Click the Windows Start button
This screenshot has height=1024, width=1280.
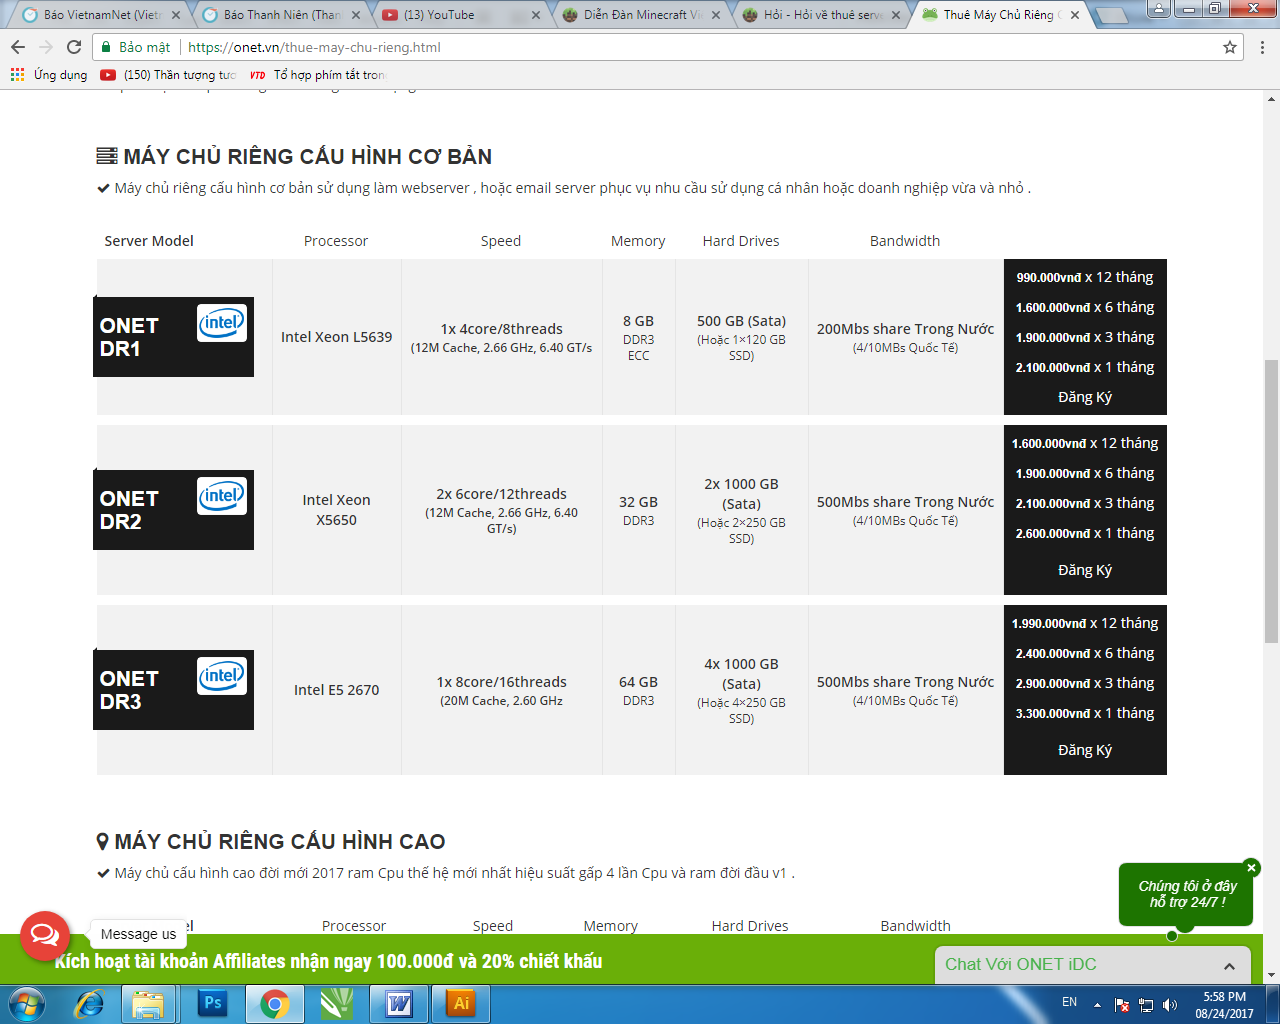click(27, 1004)
